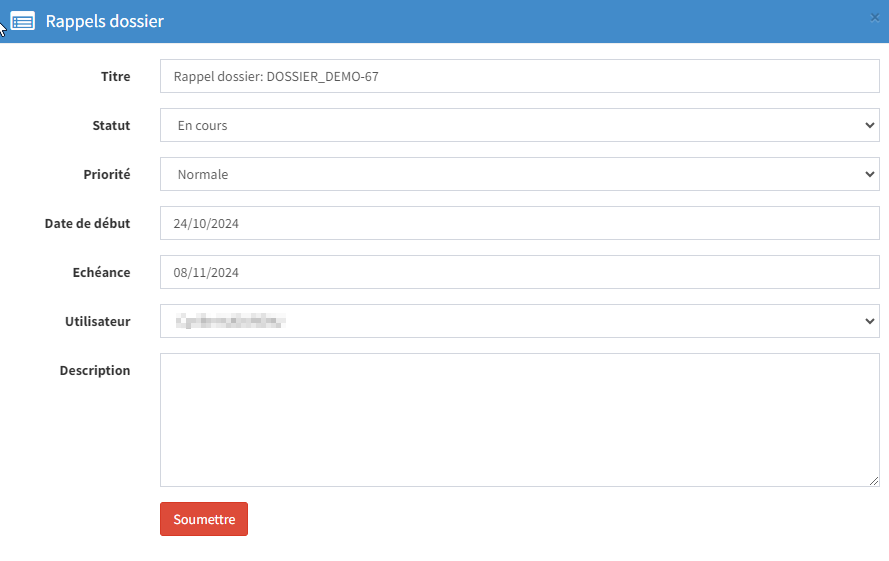Click the Date de début field
The image size is (889, 561).
click(x=519, y=223)
